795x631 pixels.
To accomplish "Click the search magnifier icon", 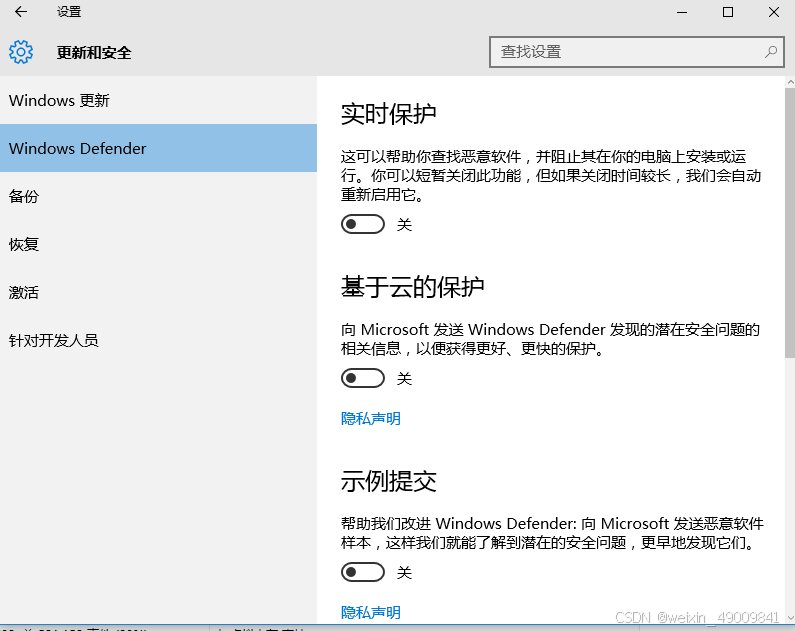I will (771, 52).
